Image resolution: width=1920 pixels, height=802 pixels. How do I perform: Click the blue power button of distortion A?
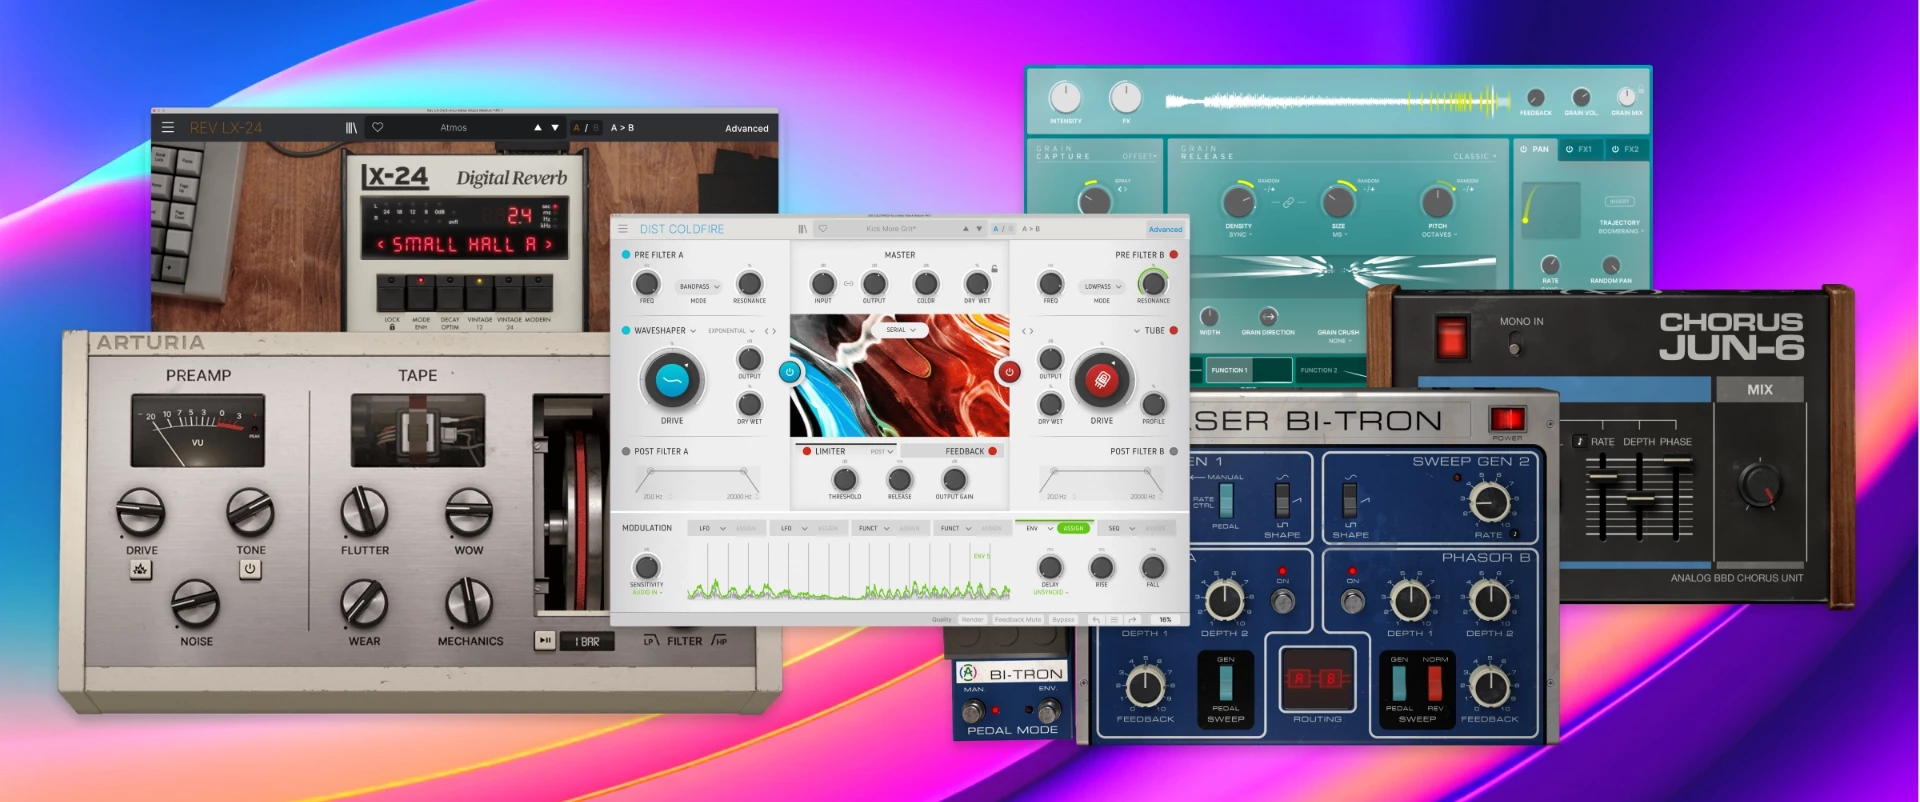point(789,372)
